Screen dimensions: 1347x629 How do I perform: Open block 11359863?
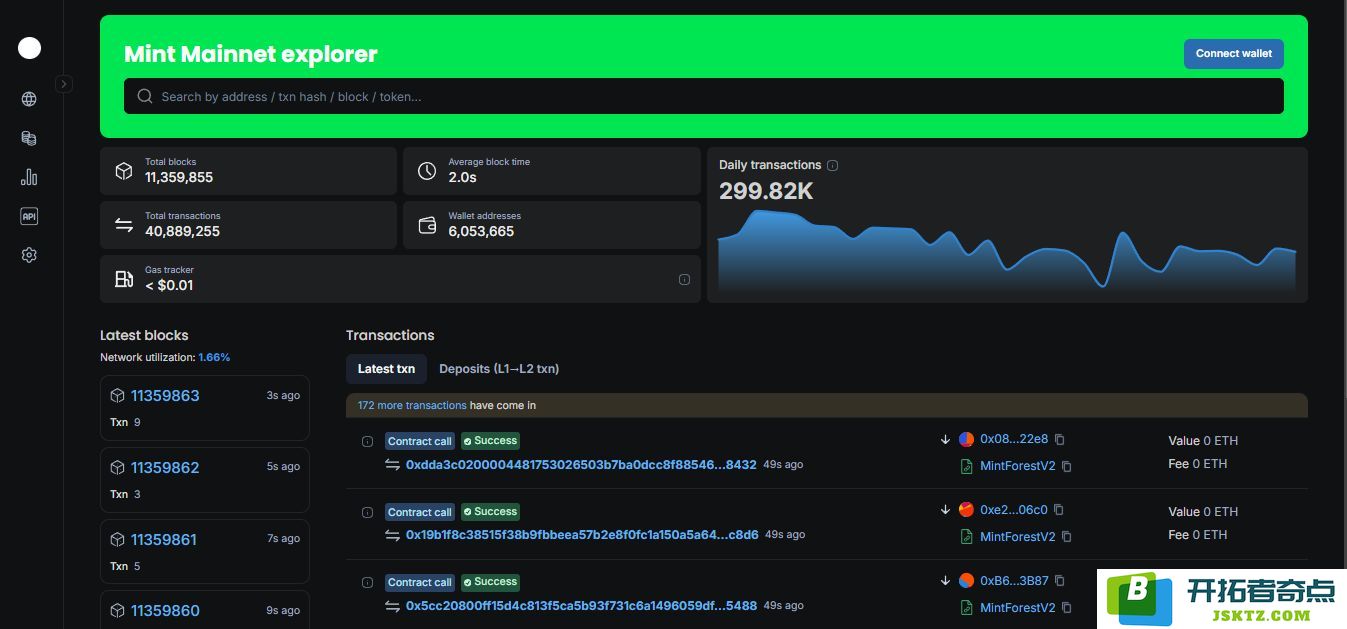click(165, 396)
